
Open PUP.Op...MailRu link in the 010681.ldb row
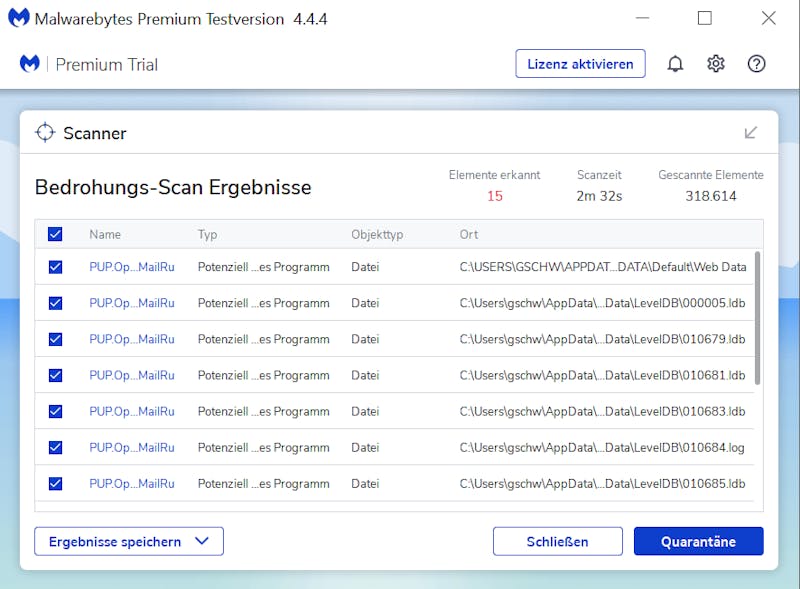click(132, 376)
